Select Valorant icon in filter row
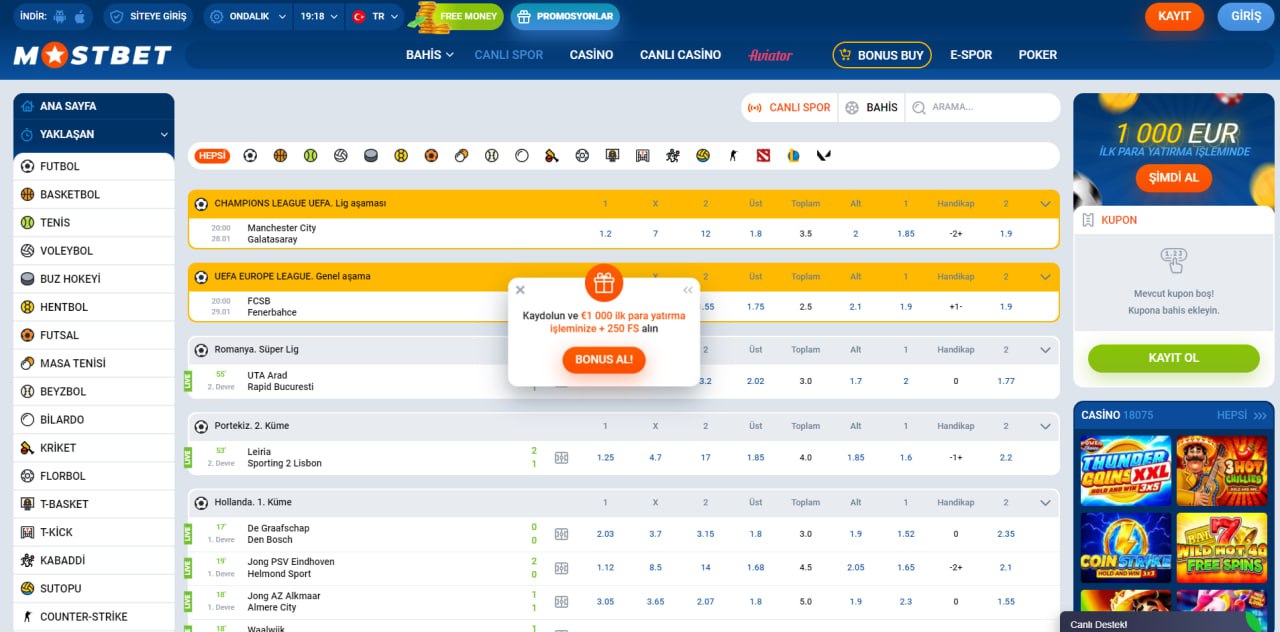1280x632 pixels. (823, 156)
